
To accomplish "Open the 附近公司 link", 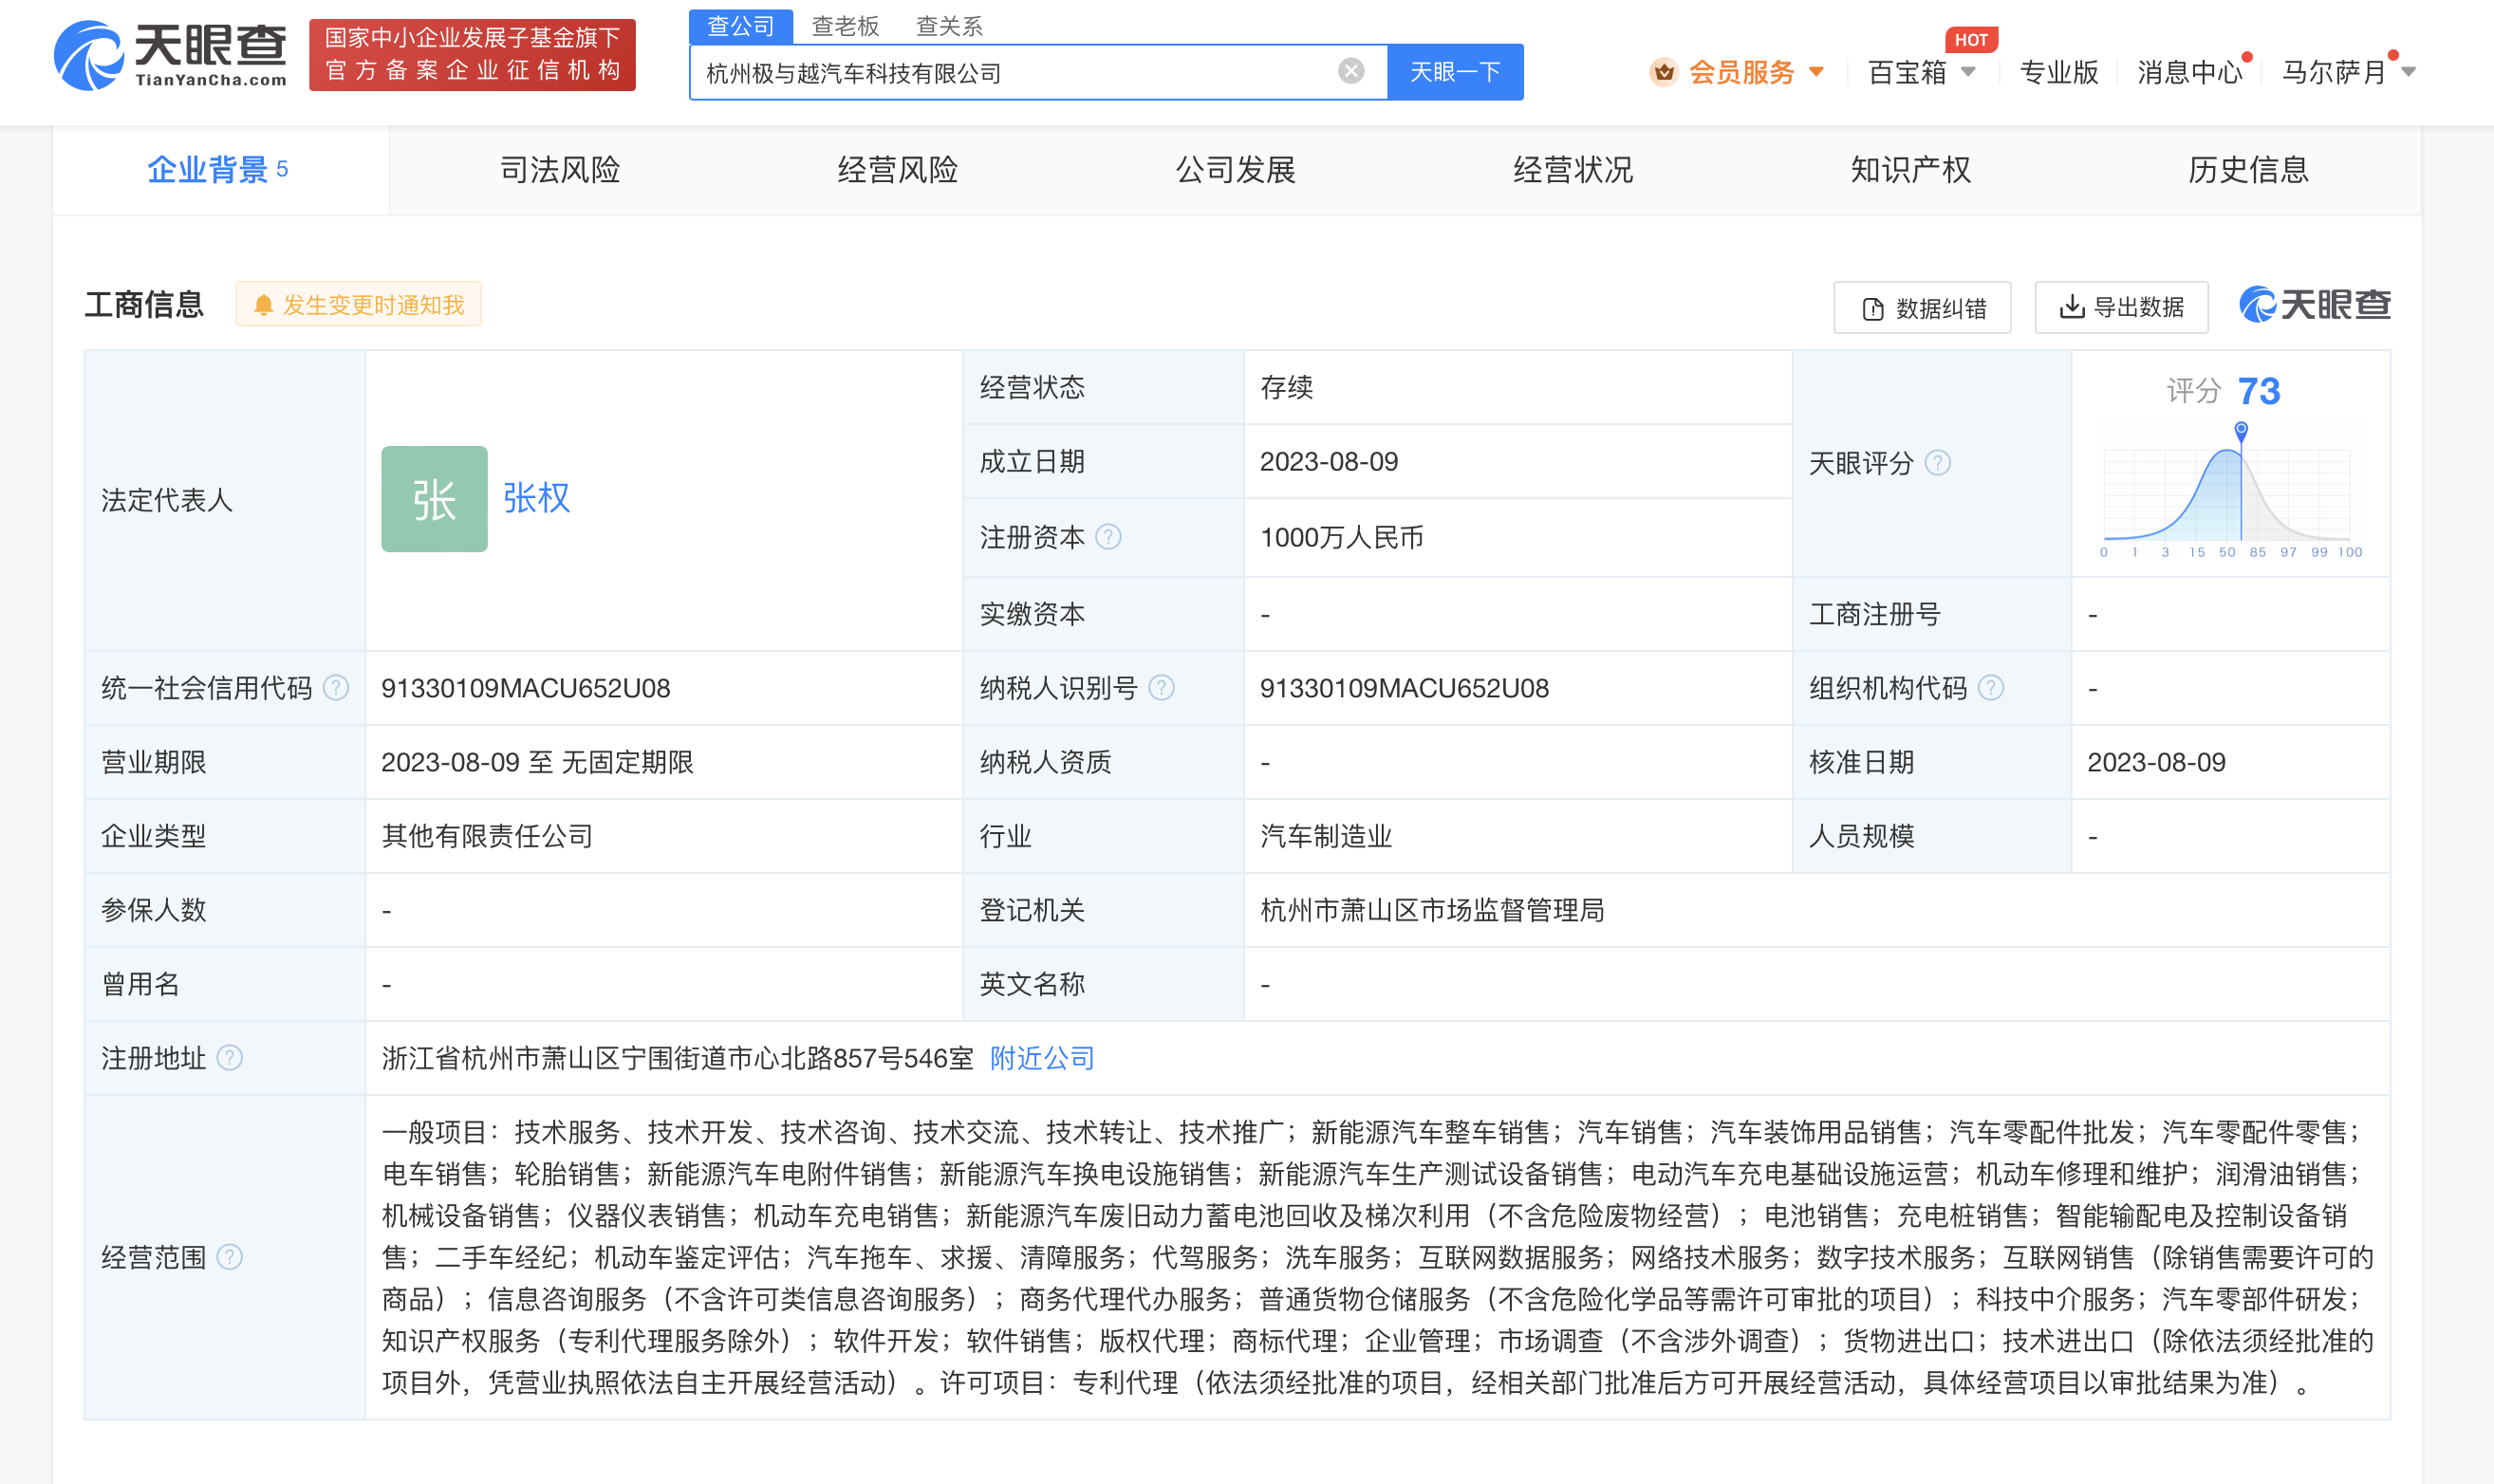I will pos(1041,1058).
